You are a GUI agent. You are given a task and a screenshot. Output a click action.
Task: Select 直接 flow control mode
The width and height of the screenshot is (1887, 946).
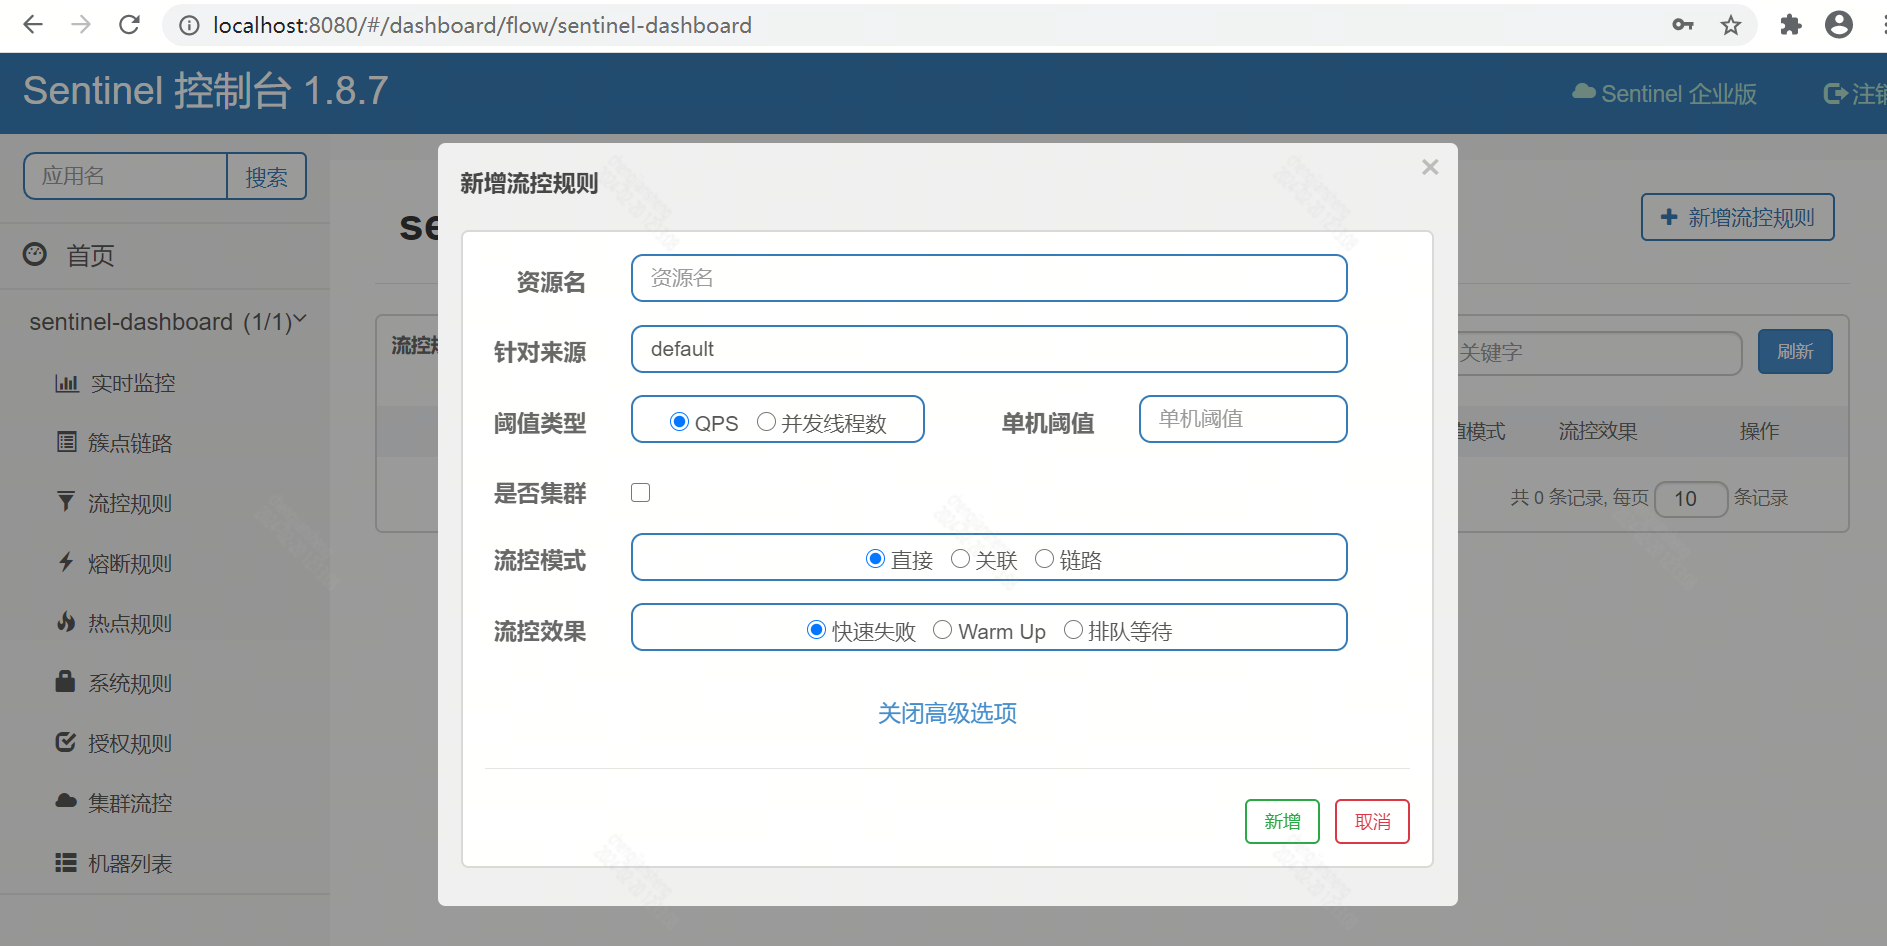[875, 558]
